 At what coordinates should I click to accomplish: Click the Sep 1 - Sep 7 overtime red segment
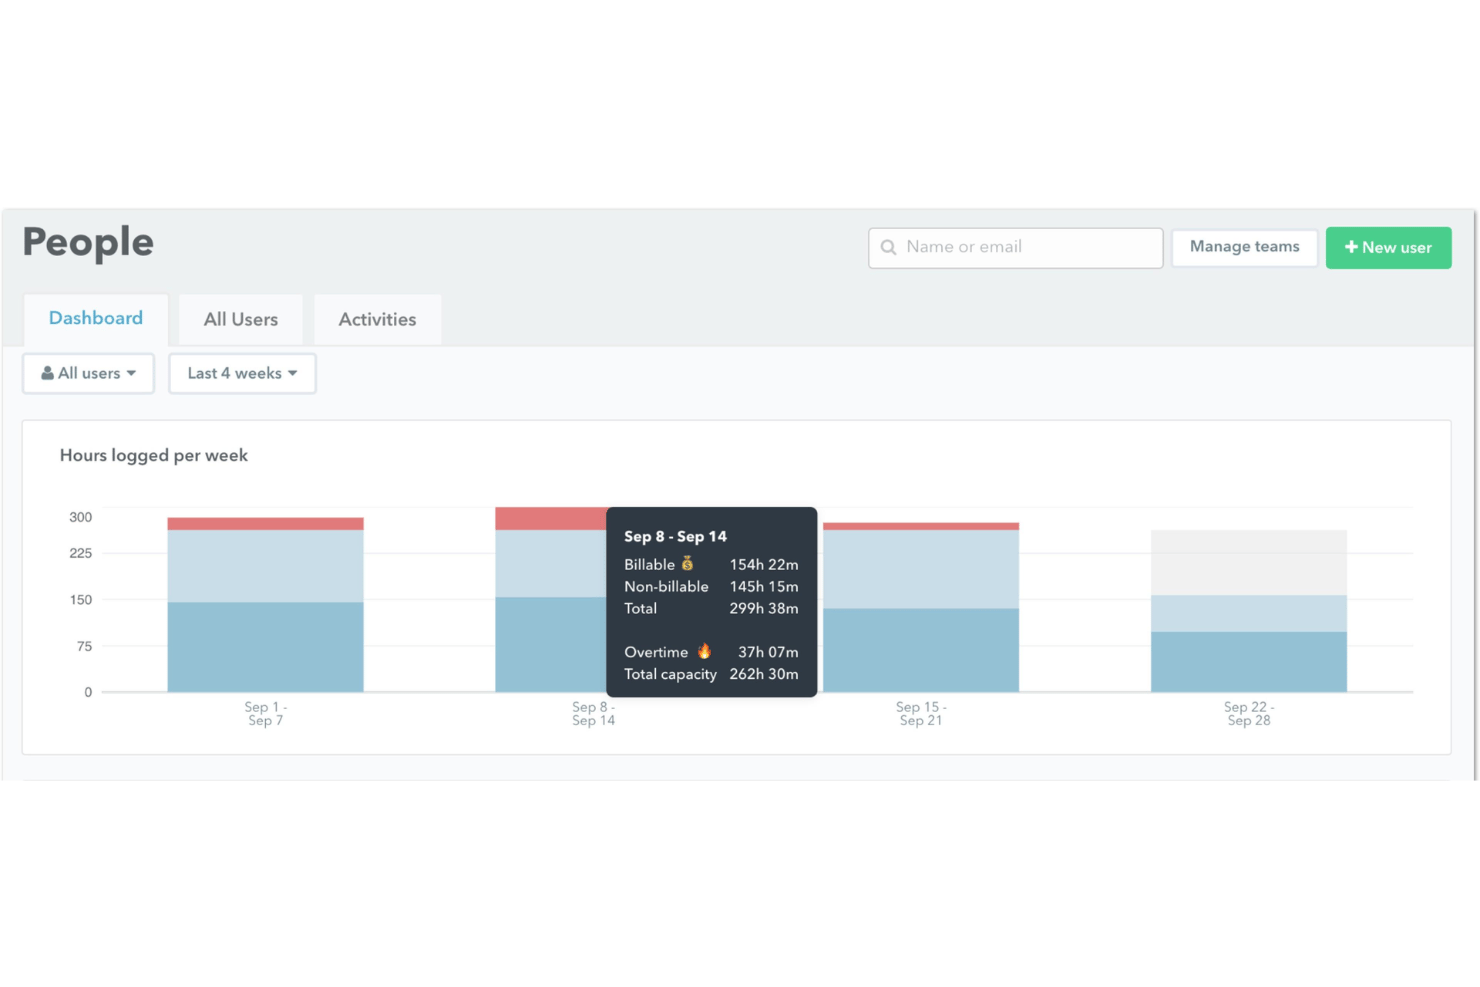pos(265,524)
